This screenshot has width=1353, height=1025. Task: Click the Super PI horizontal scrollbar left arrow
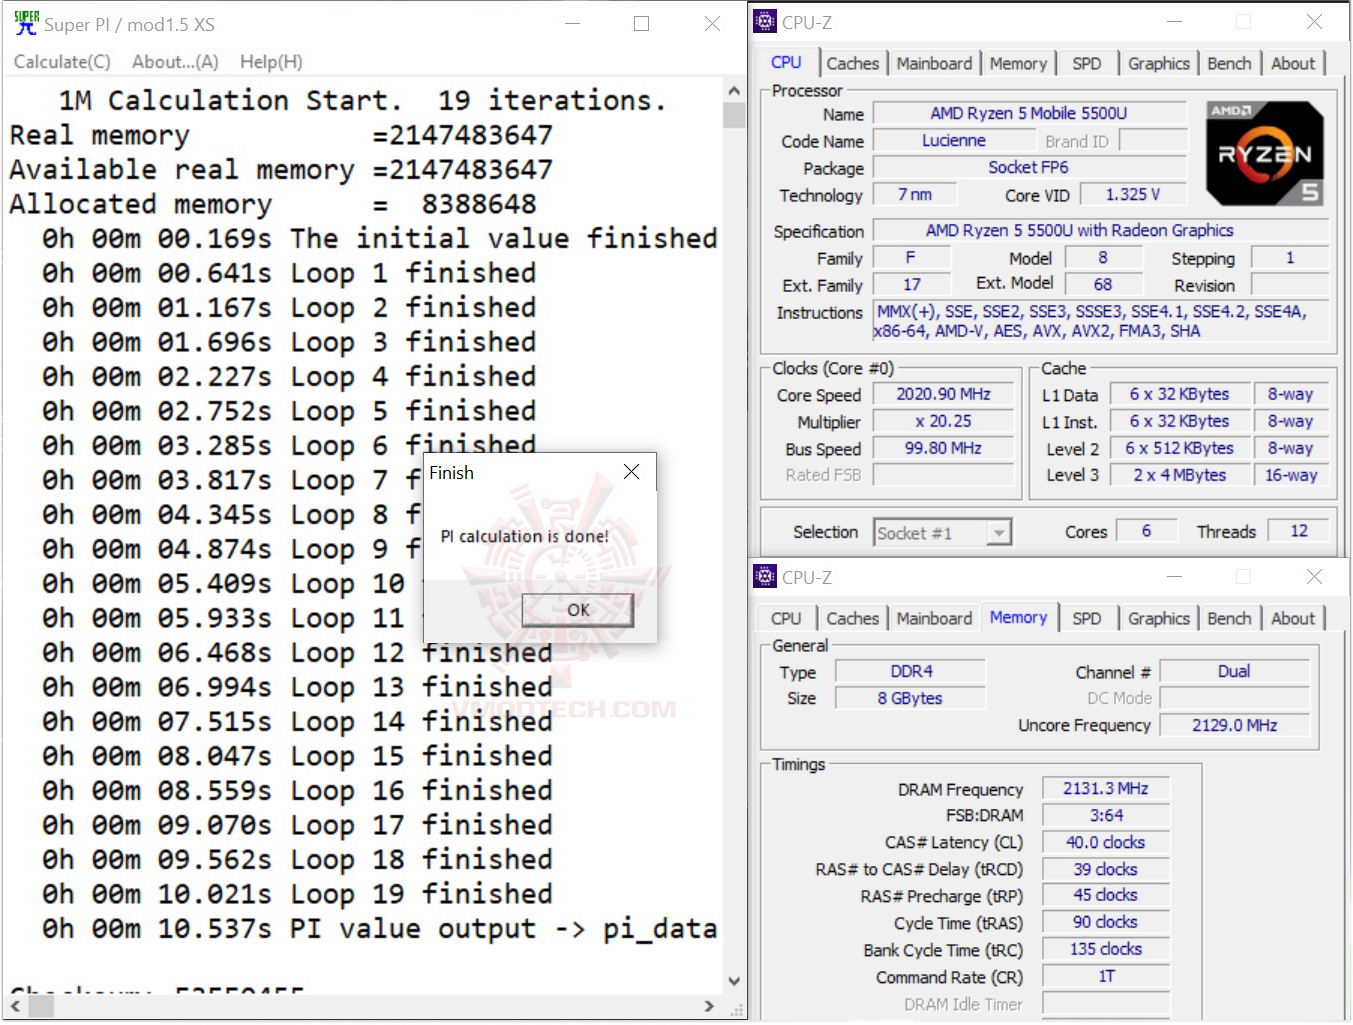point(15,1006)
